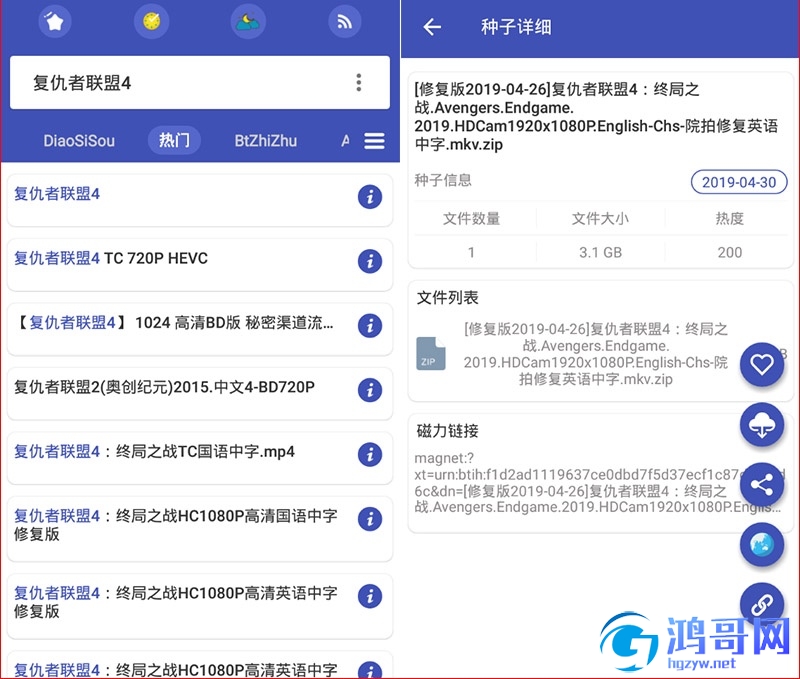
Task: Show info for 终局之战TC国语中字.mp4 result
Action: [370, 455]
